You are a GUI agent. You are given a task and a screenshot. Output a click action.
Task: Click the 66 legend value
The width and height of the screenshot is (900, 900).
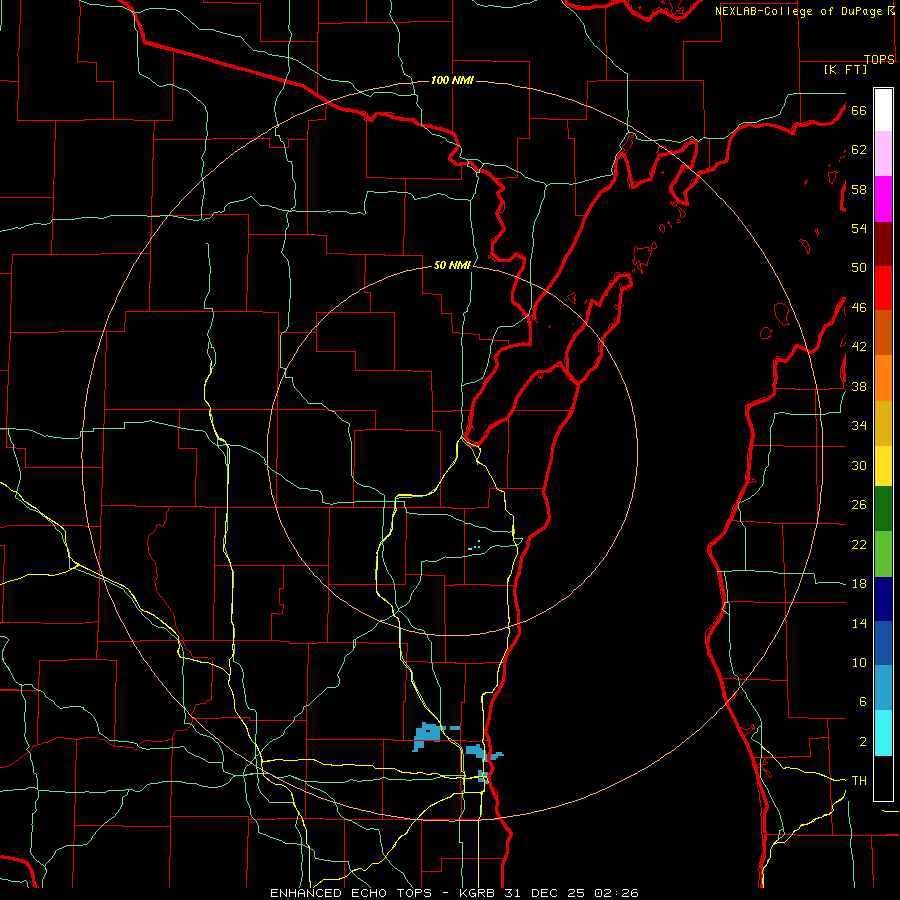[x=859, y=110]
